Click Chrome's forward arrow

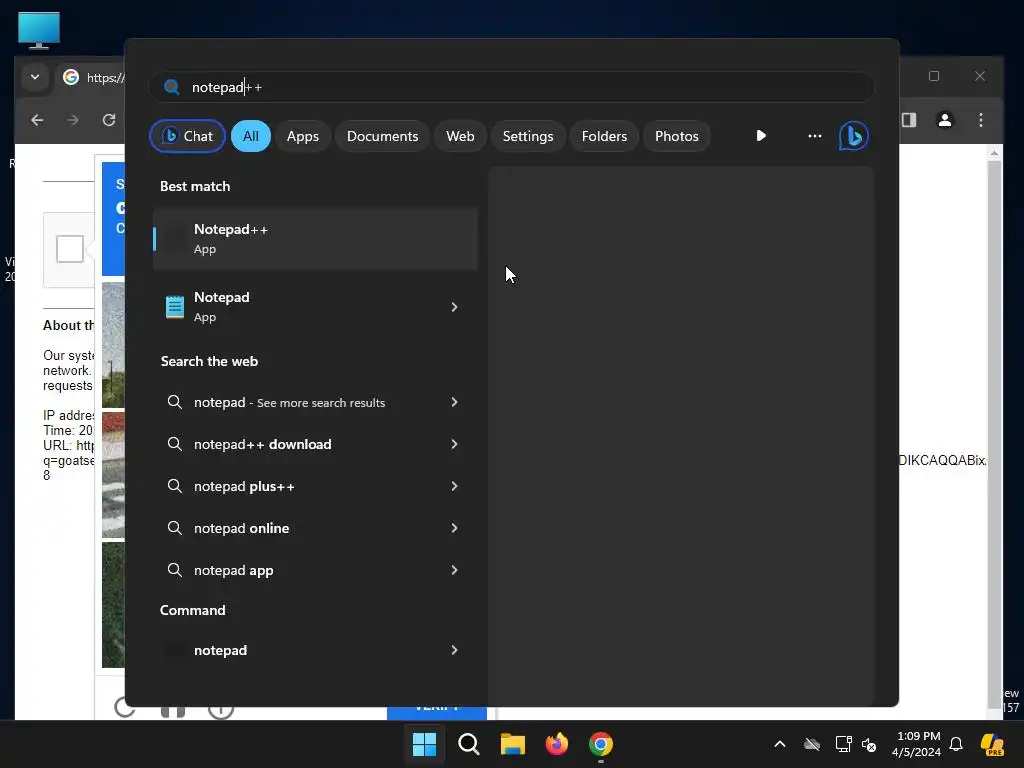coord(73,120)
